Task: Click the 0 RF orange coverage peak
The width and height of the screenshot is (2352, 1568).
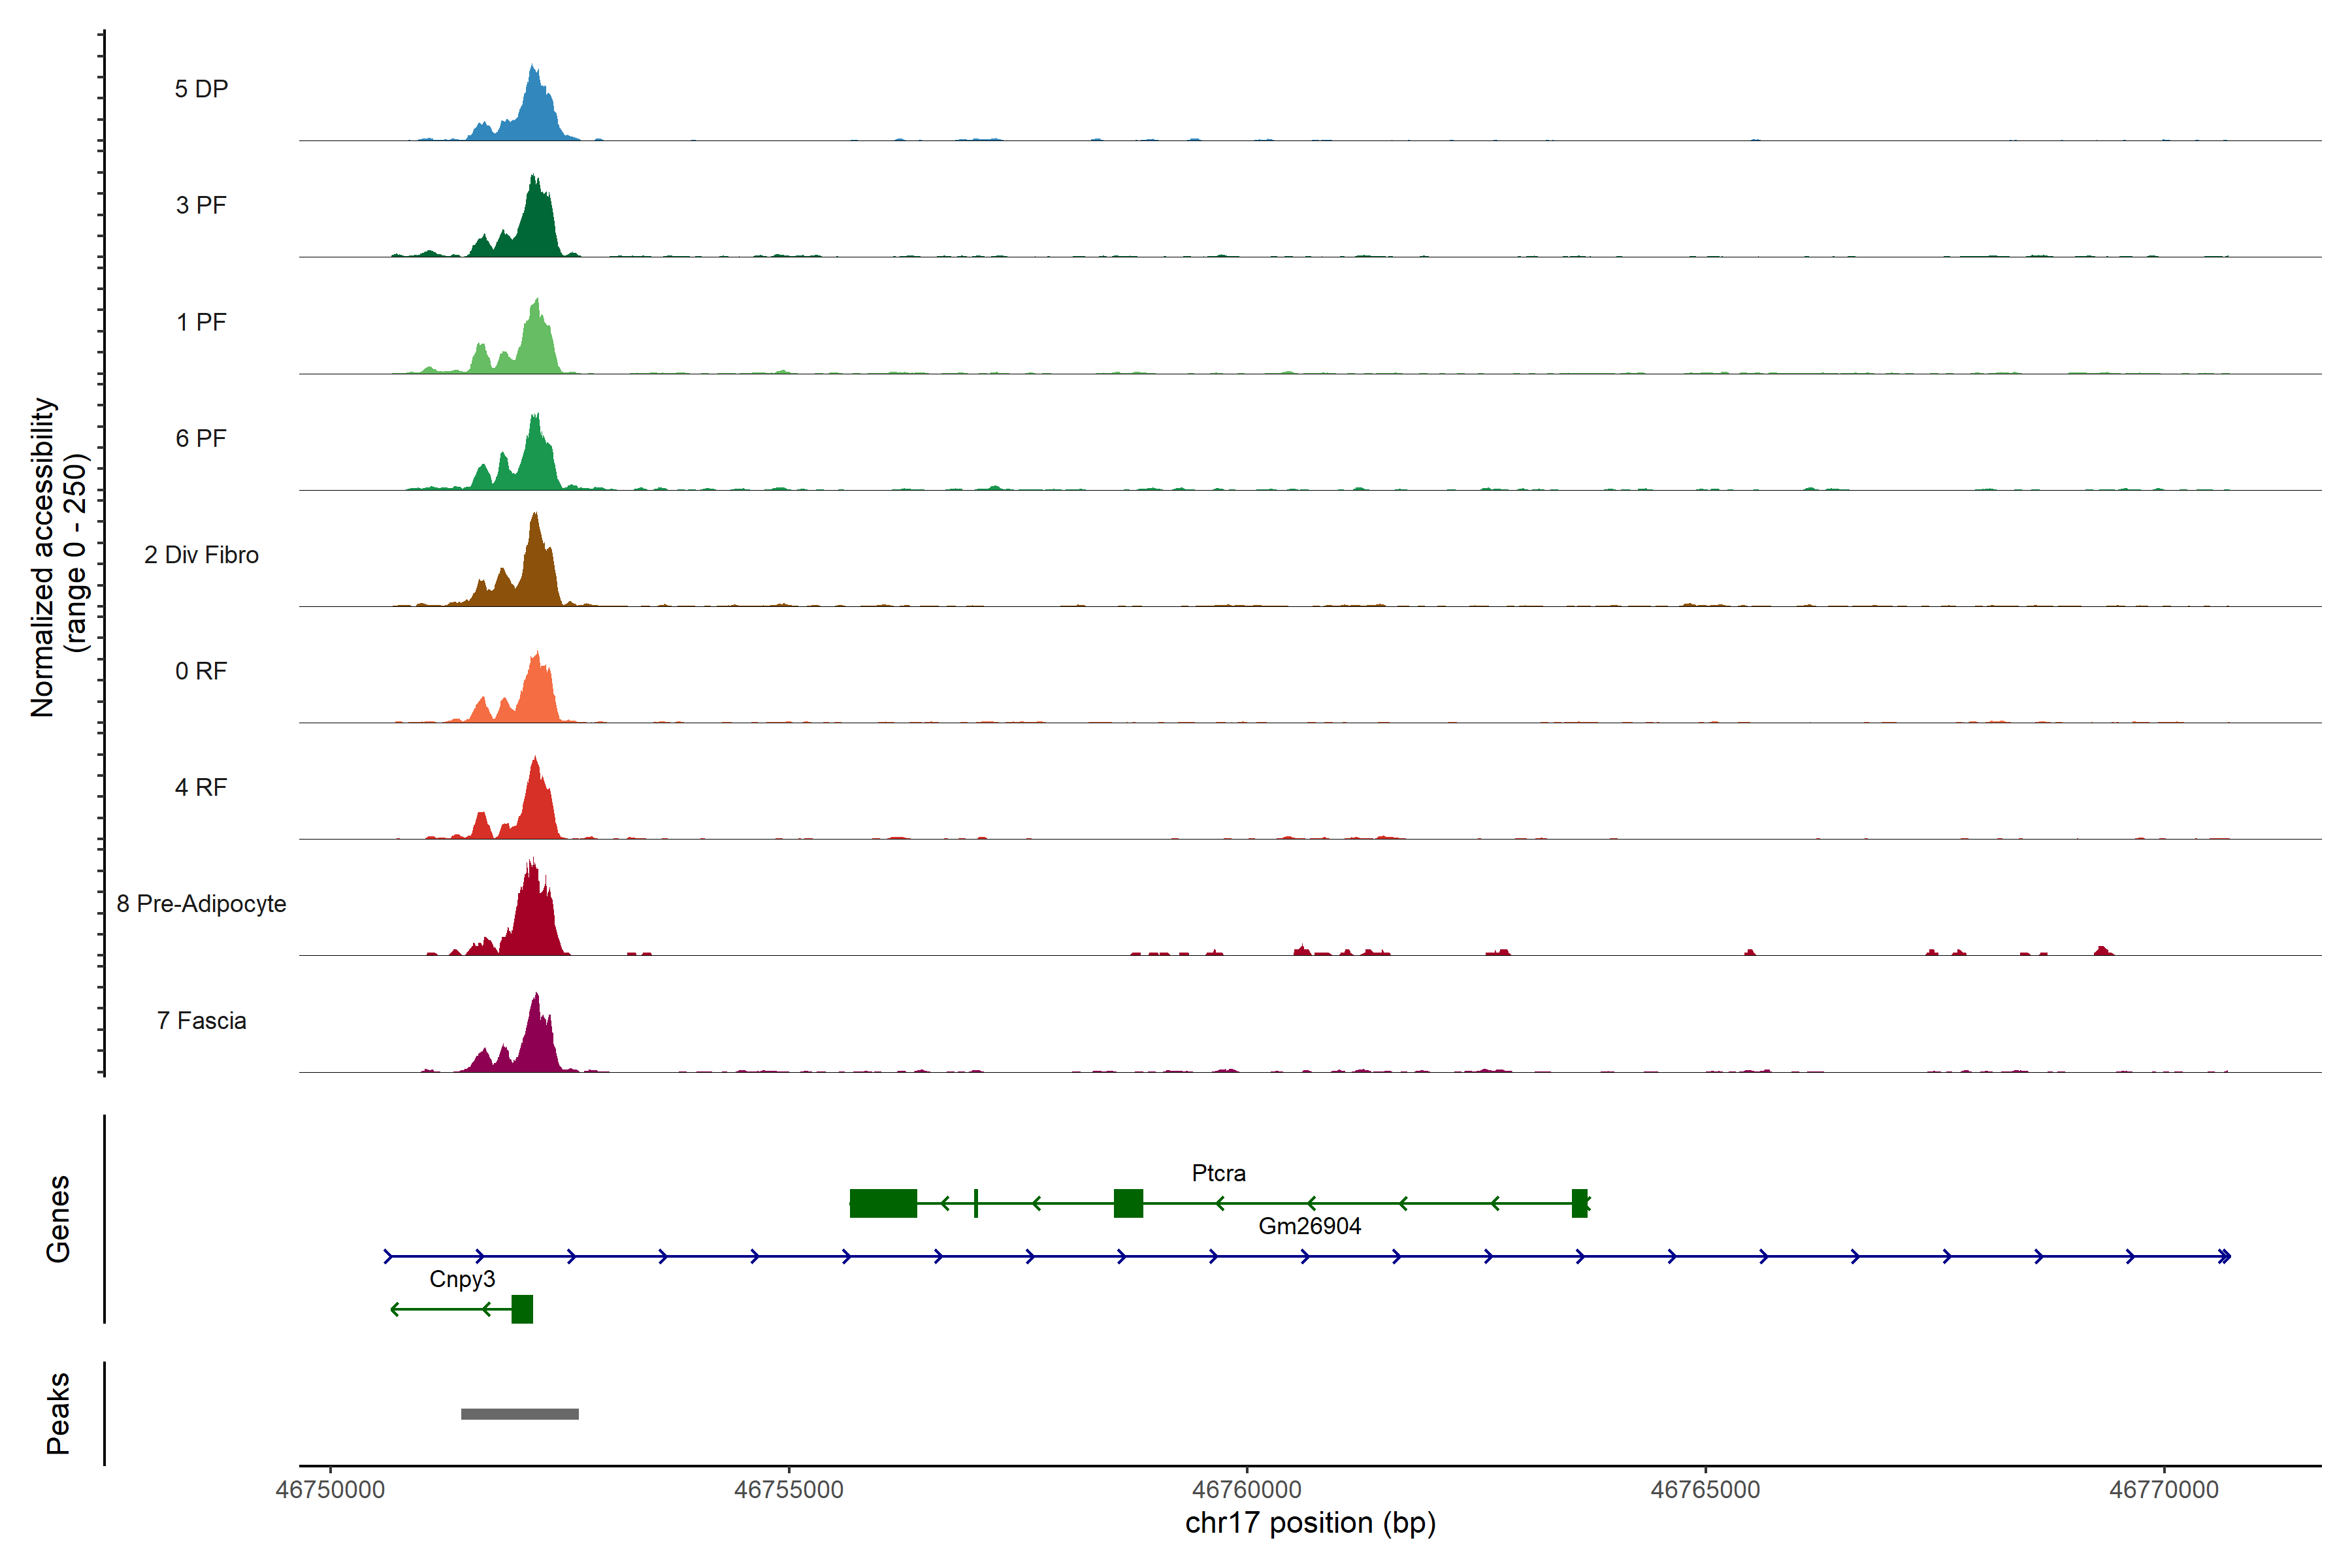Action: [x=538, y=692]
